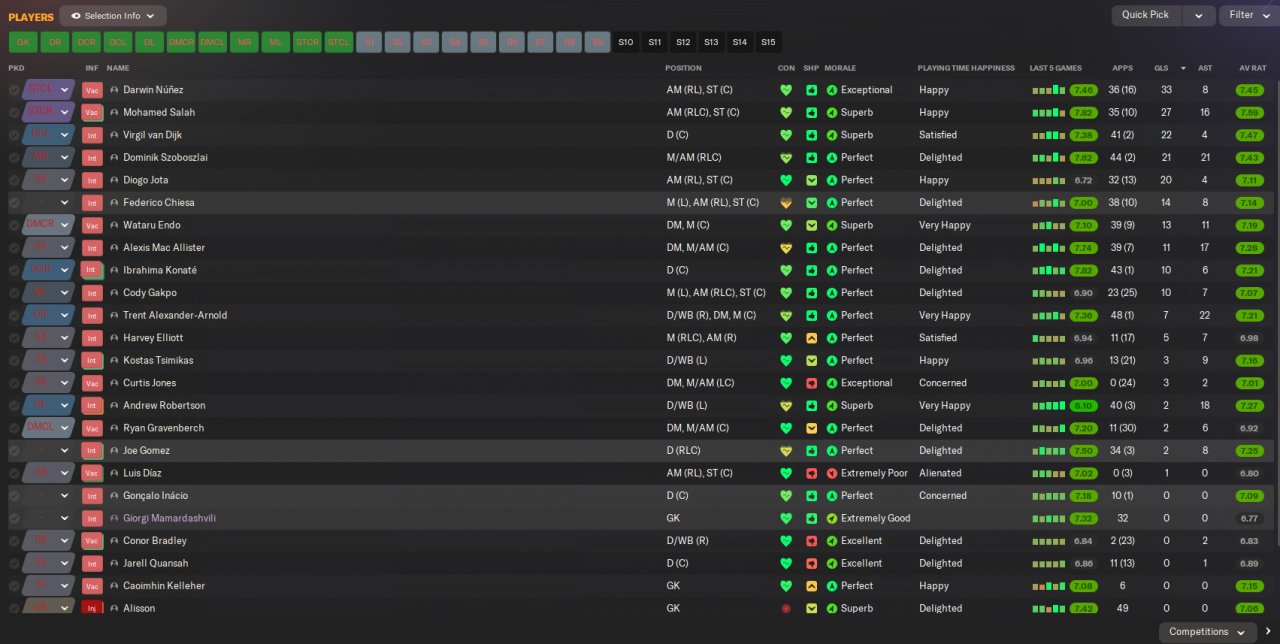
Task: Click the Vac status icon for Wataru Endo
Action: pos(92,225)
